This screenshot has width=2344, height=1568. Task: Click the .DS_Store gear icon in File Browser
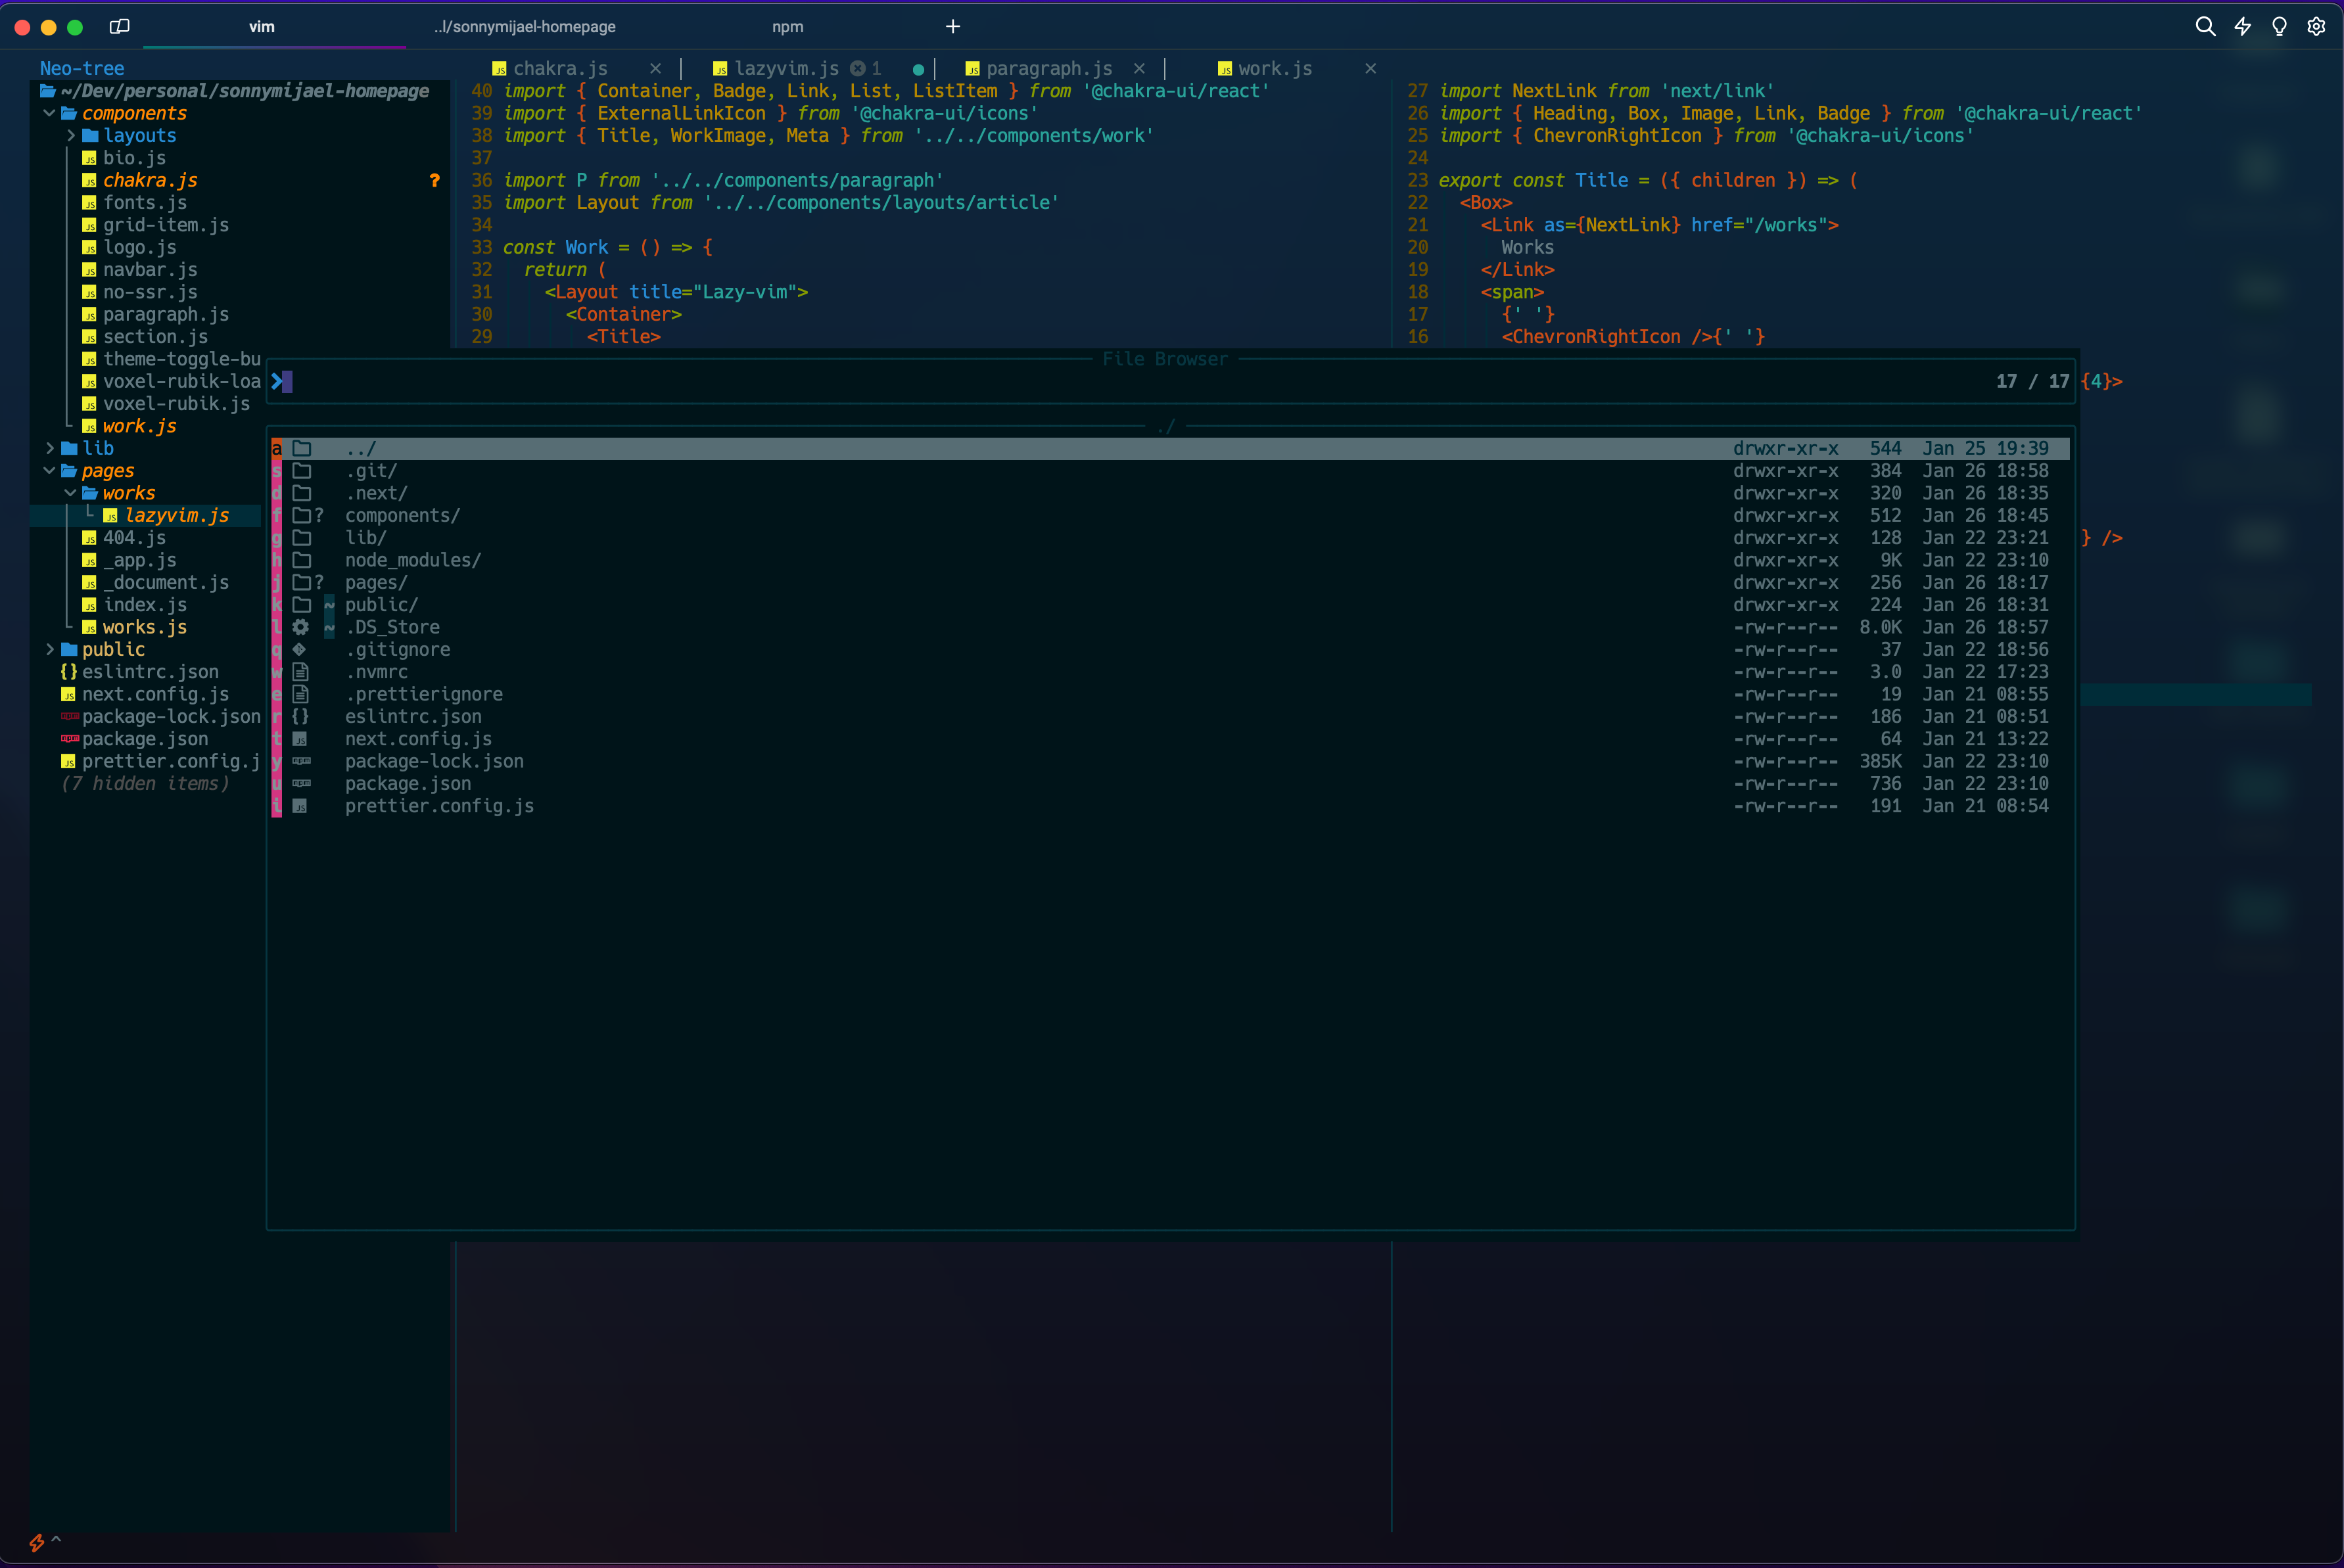300,627
